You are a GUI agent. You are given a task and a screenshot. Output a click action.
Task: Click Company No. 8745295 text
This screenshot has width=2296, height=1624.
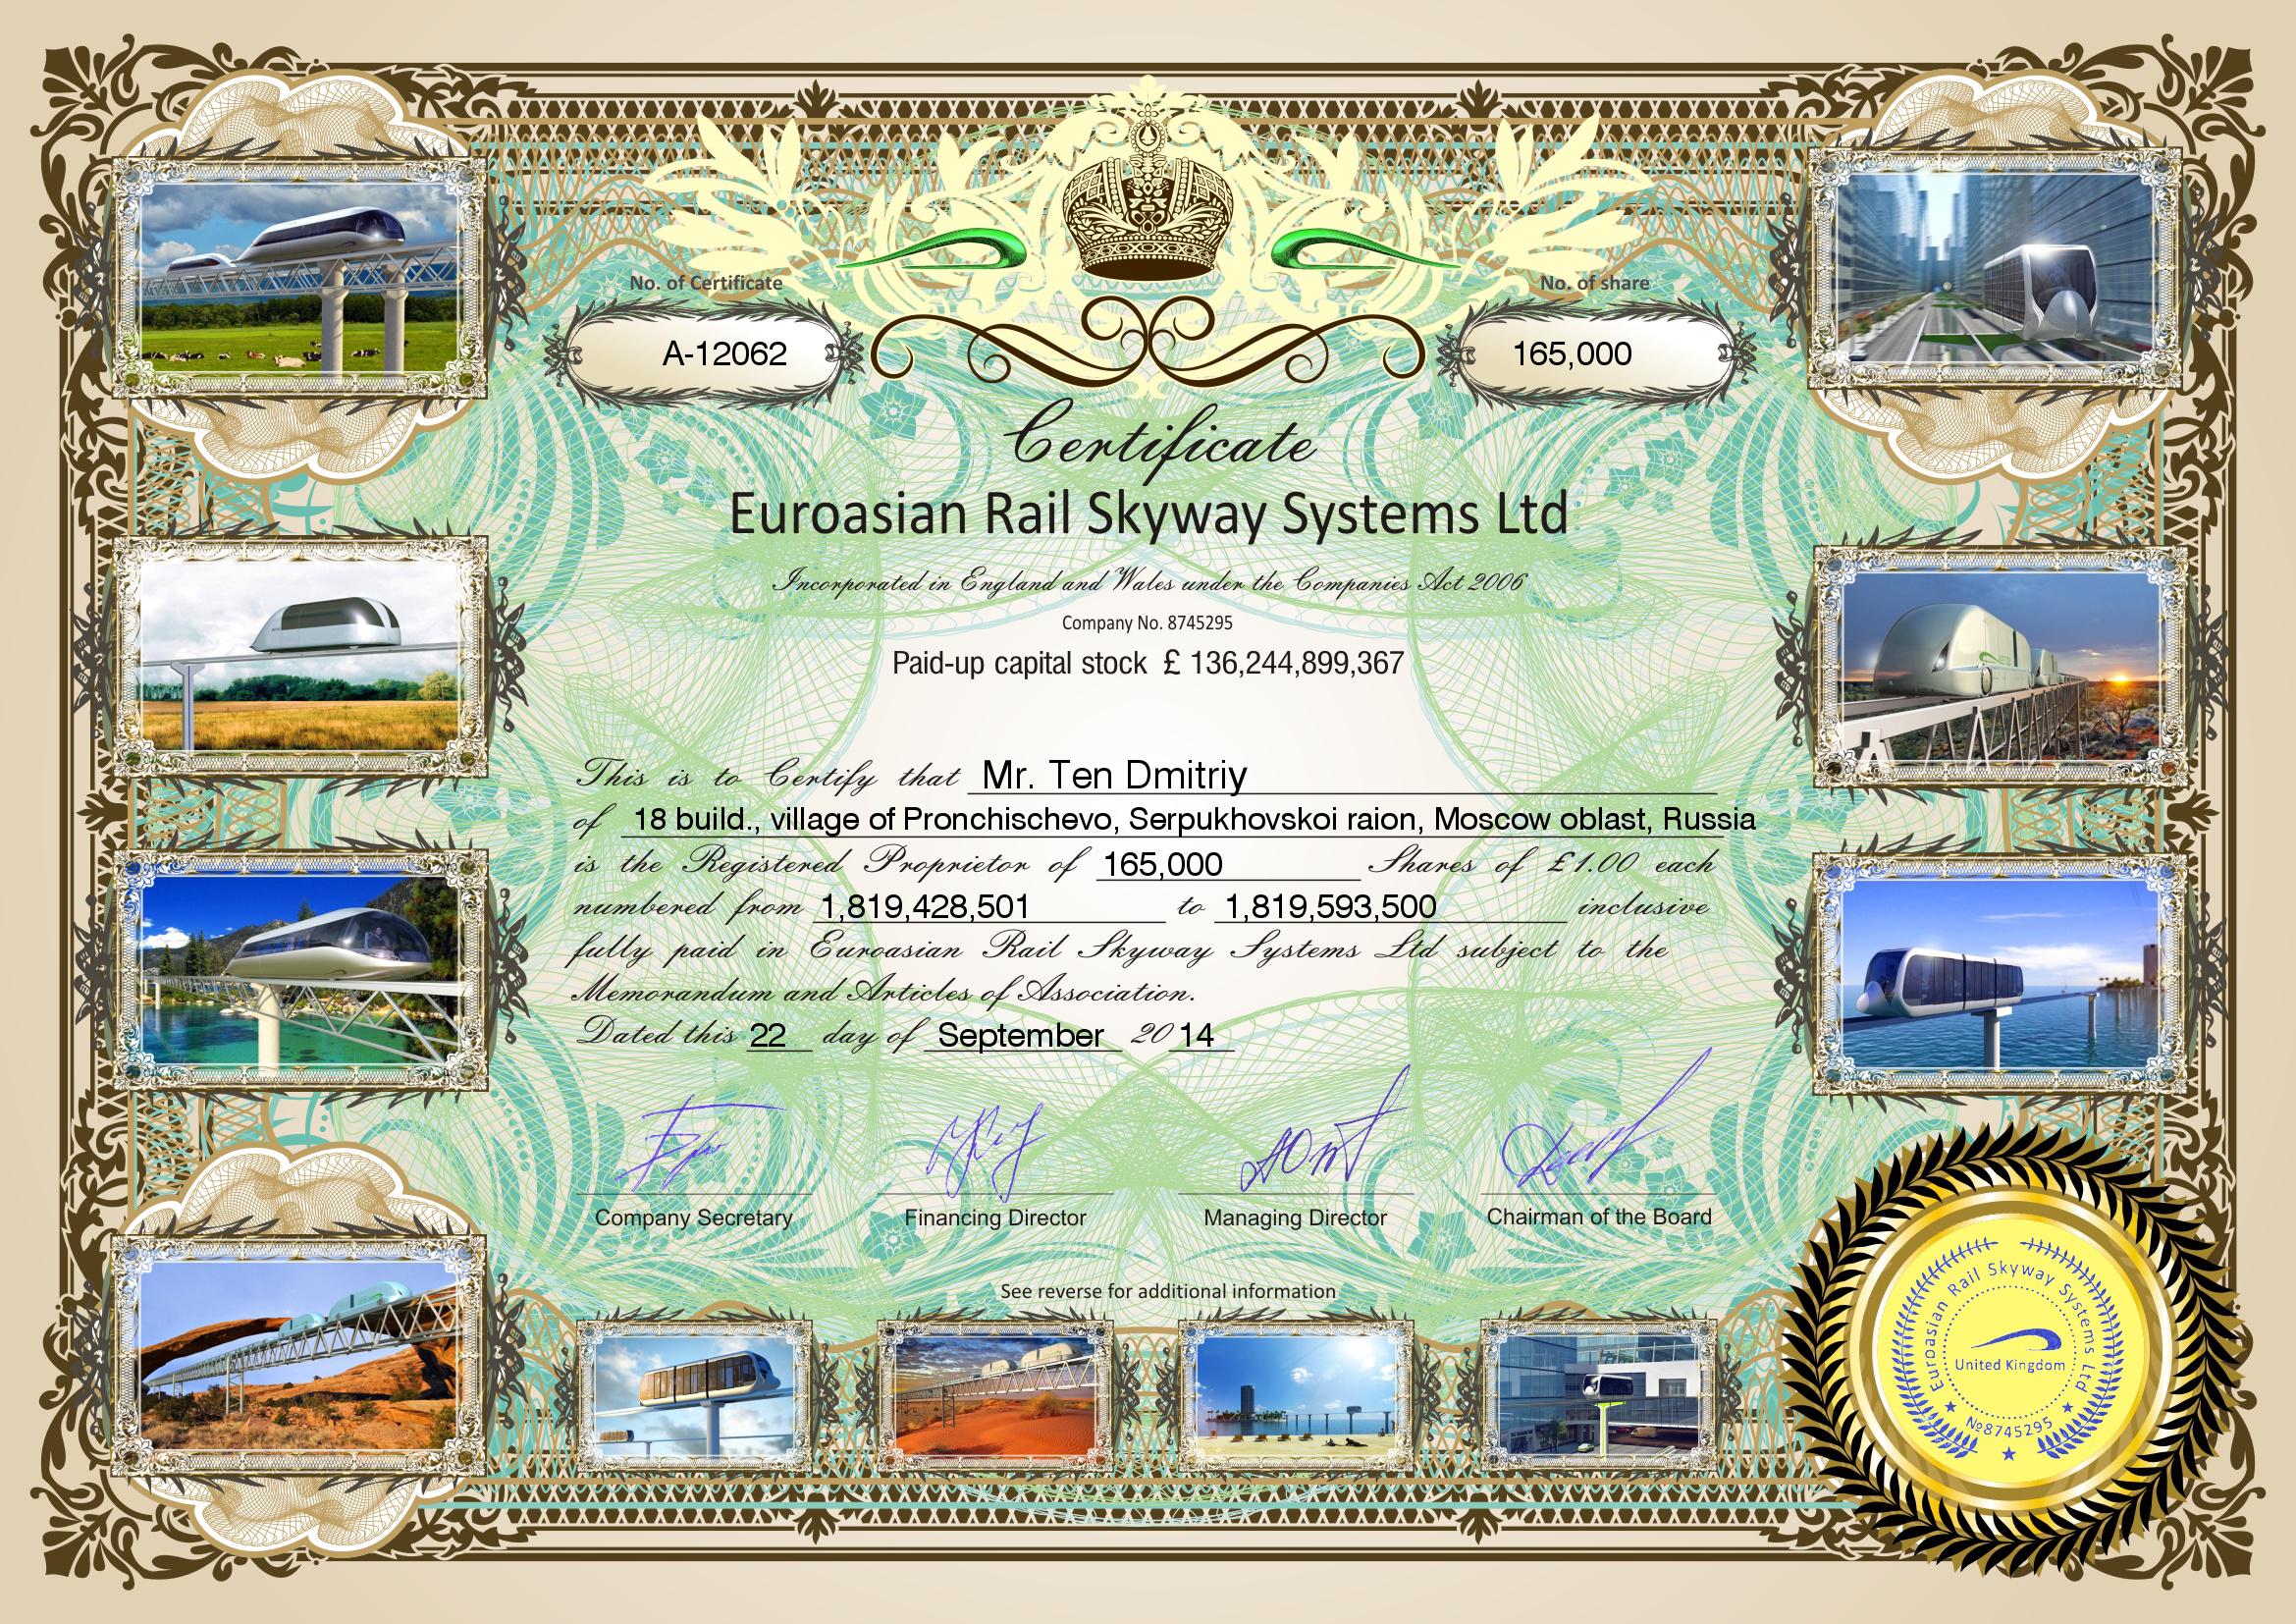1148,623
